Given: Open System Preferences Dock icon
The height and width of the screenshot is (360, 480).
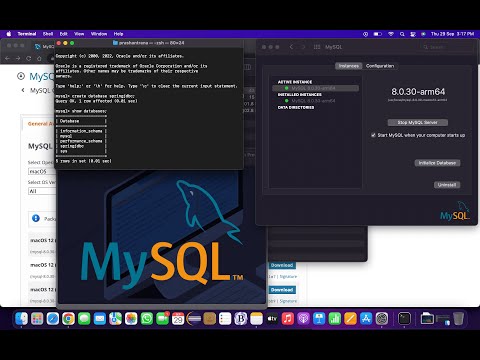Looking at the screenshot, I should pos(382,319).
